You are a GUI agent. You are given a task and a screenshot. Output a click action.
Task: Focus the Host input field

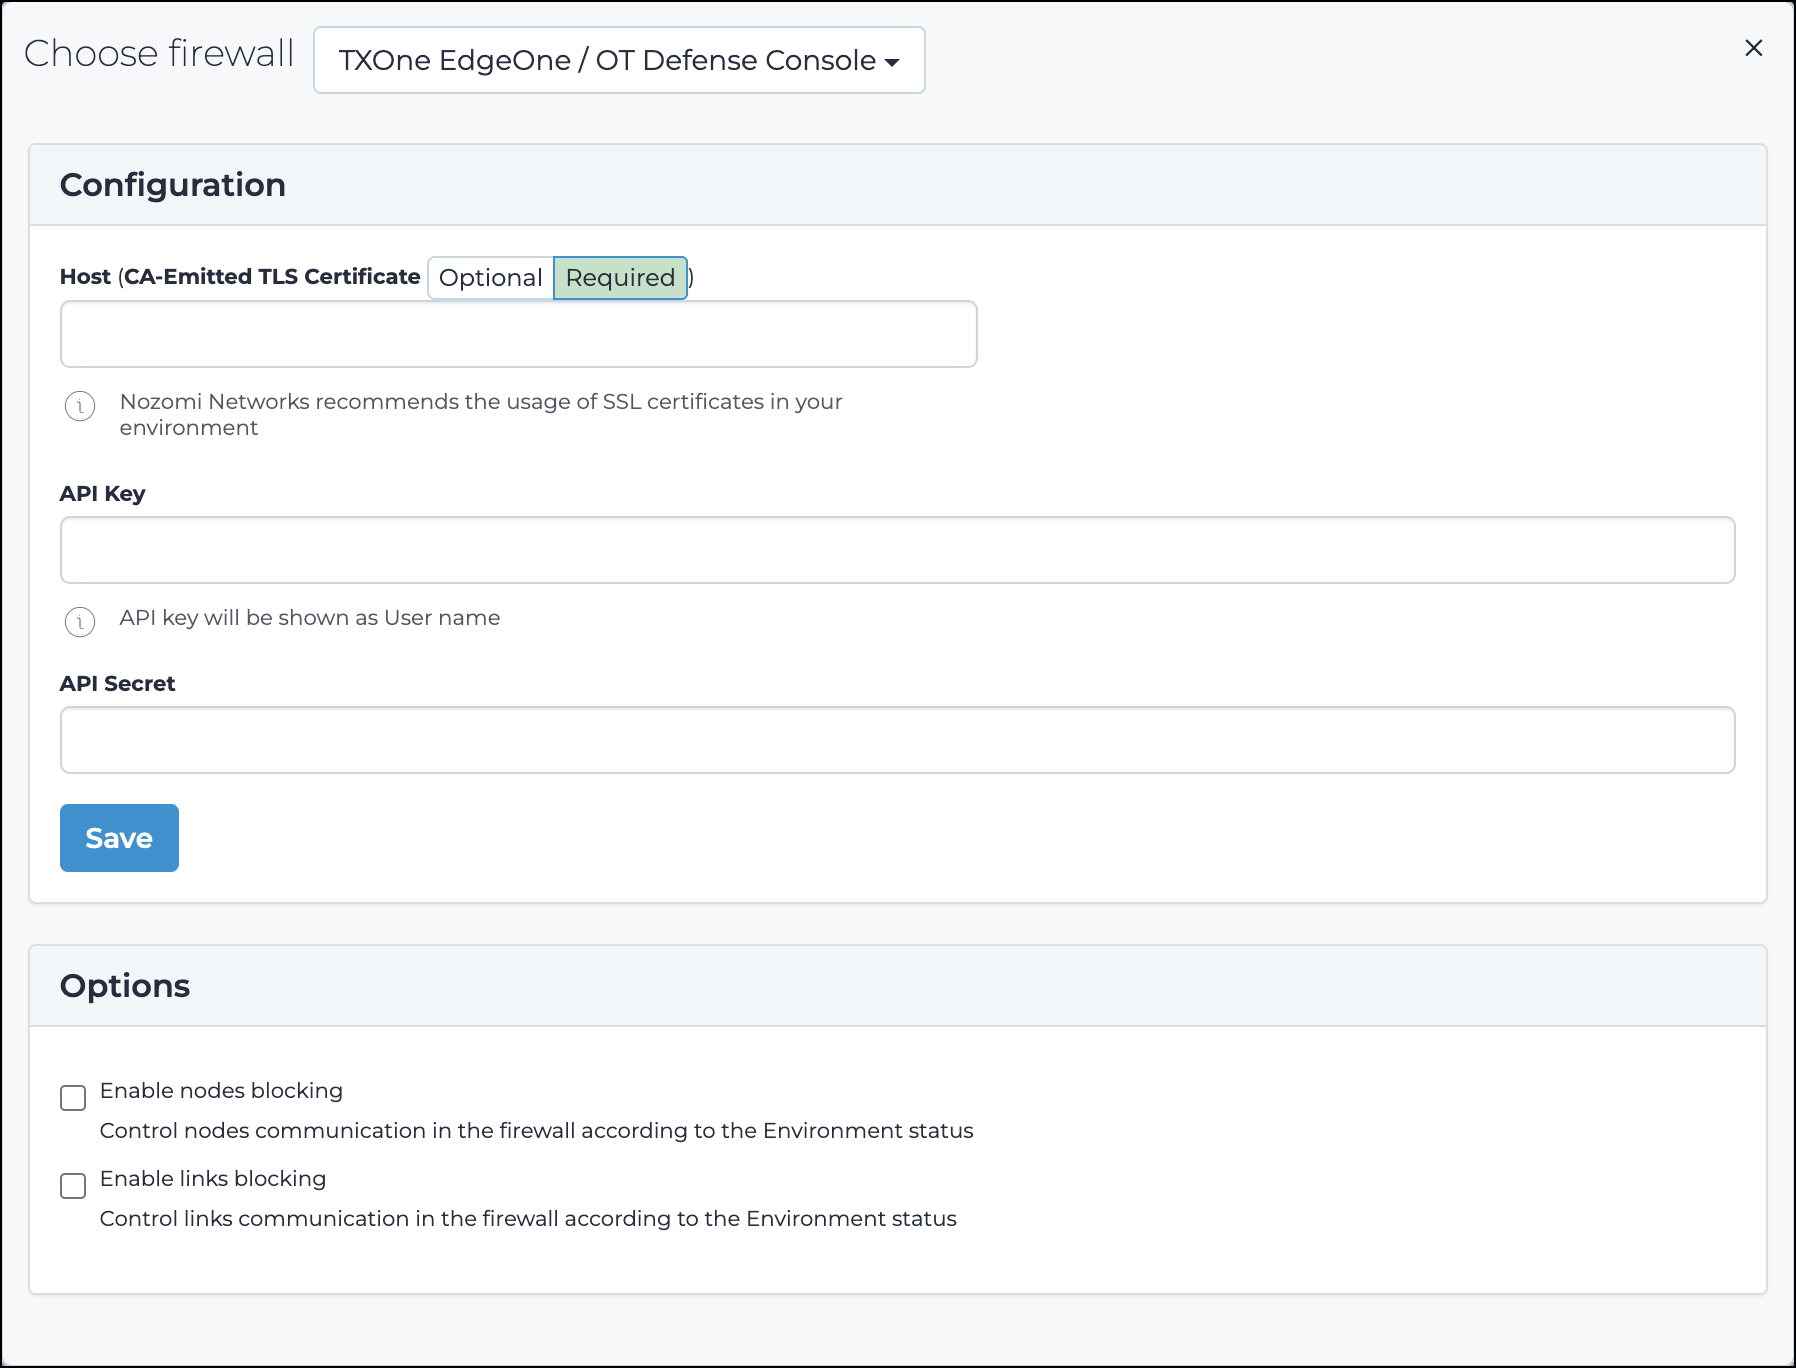click(518, 334)
